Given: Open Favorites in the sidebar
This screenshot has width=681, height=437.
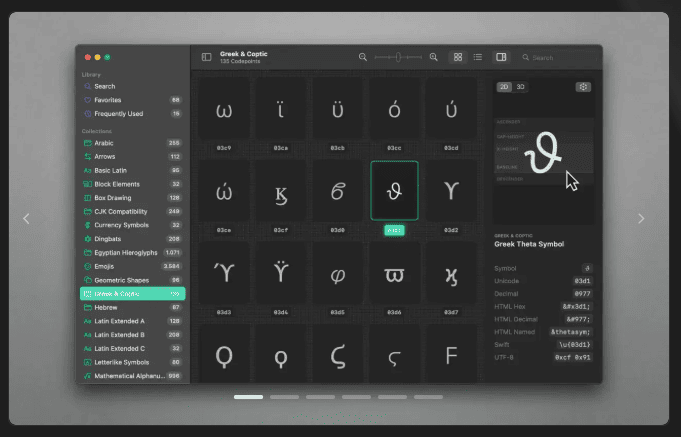Looking at the screenshot, I should pos(132,100).
